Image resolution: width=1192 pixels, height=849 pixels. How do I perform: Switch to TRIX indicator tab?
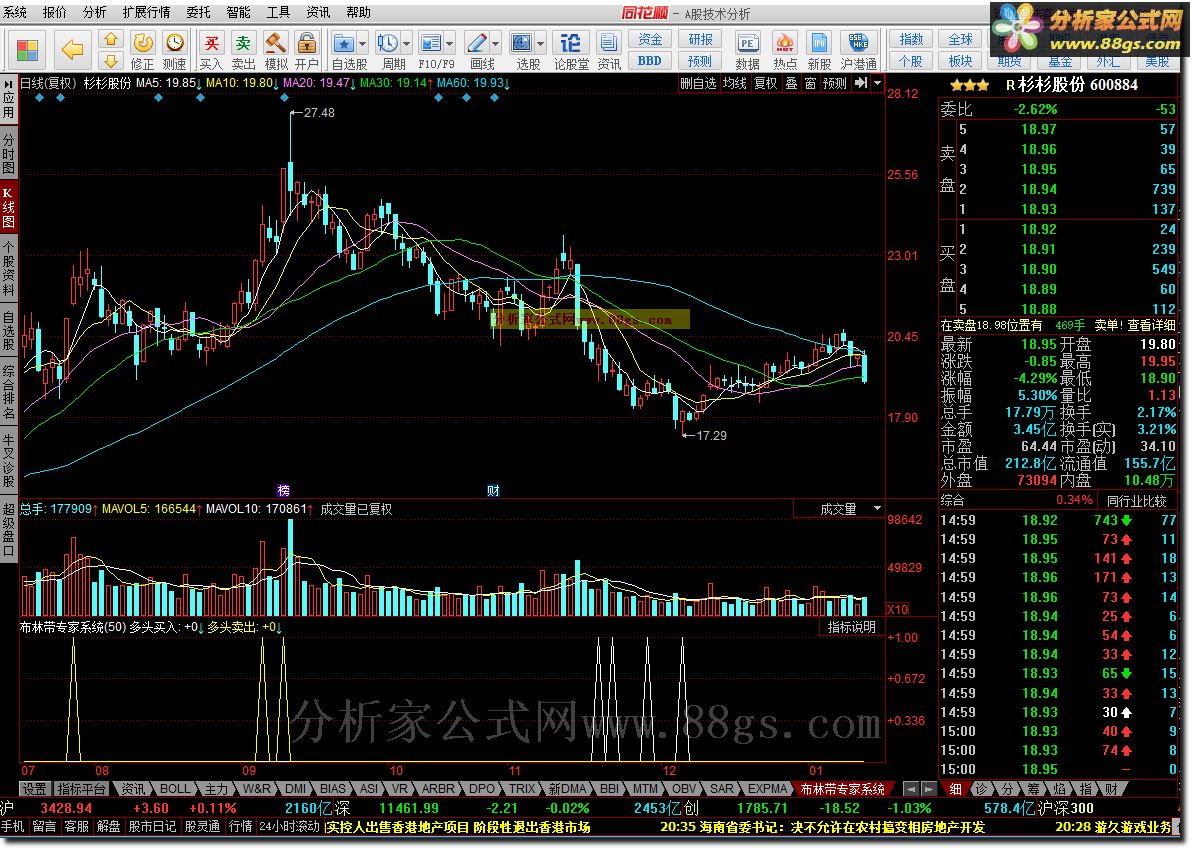click(x=522, y=789)
